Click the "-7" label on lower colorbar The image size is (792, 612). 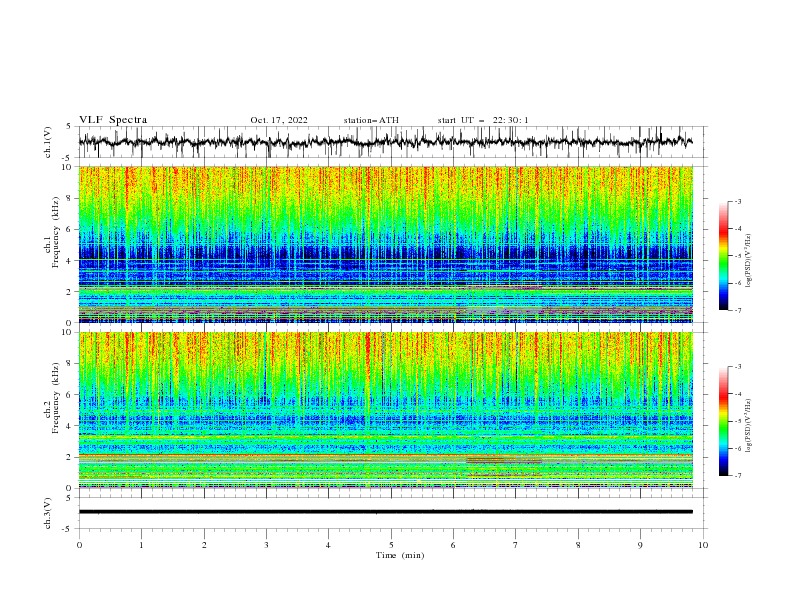tap(738, 476)
